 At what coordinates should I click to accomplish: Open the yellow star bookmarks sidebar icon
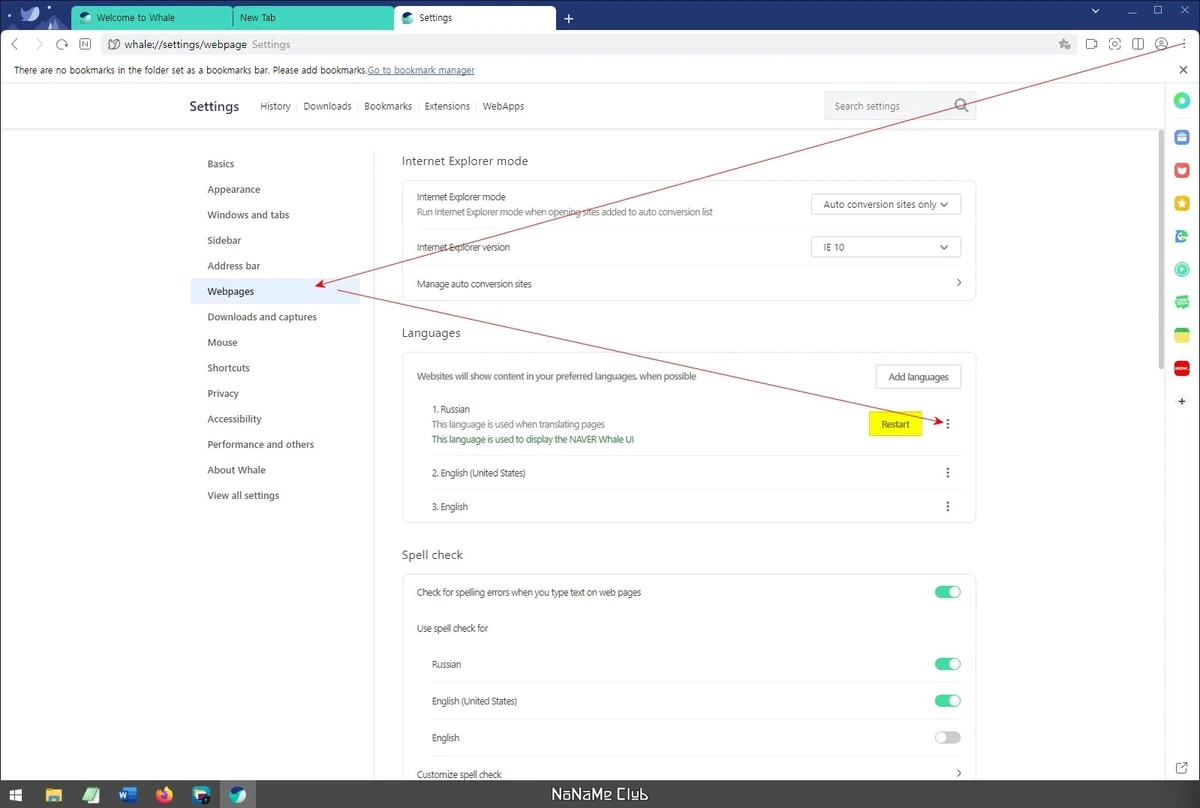(x=1181, y=203)
